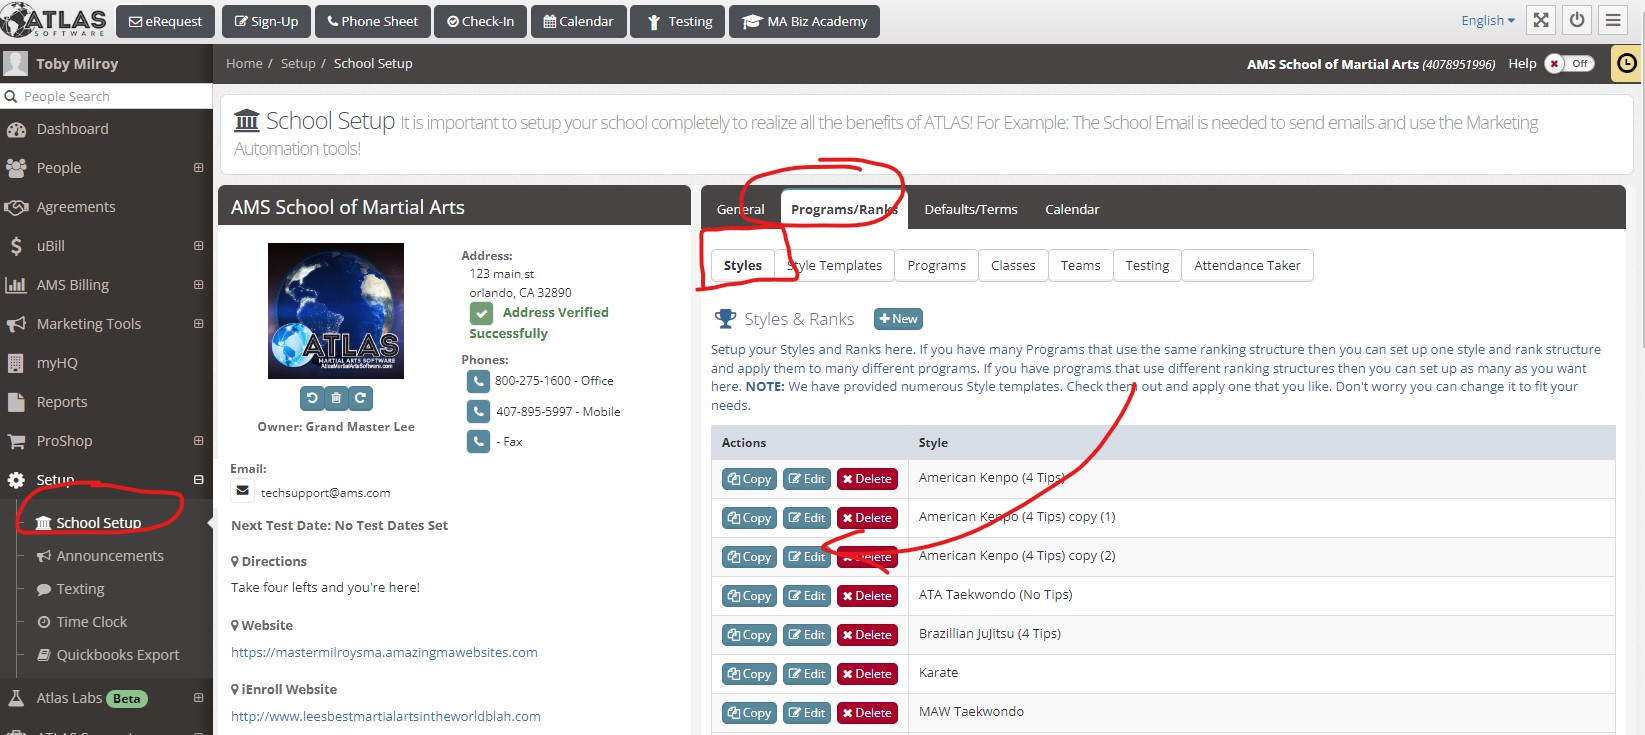Image resolution: width=1645 pixels, height=735 pixels.
Task: Open the English language dropdown
Action: point(1487,21)
